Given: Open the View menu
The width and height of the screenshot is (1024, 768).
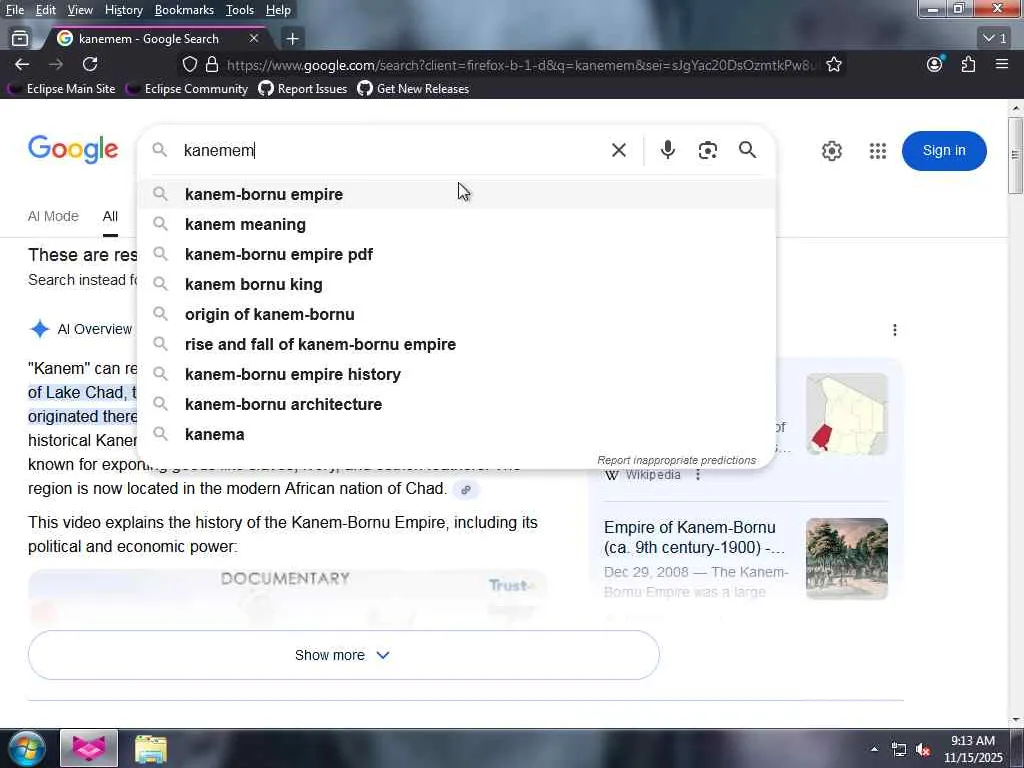Looking at the screenshot, I should click(x=80, y=10).
